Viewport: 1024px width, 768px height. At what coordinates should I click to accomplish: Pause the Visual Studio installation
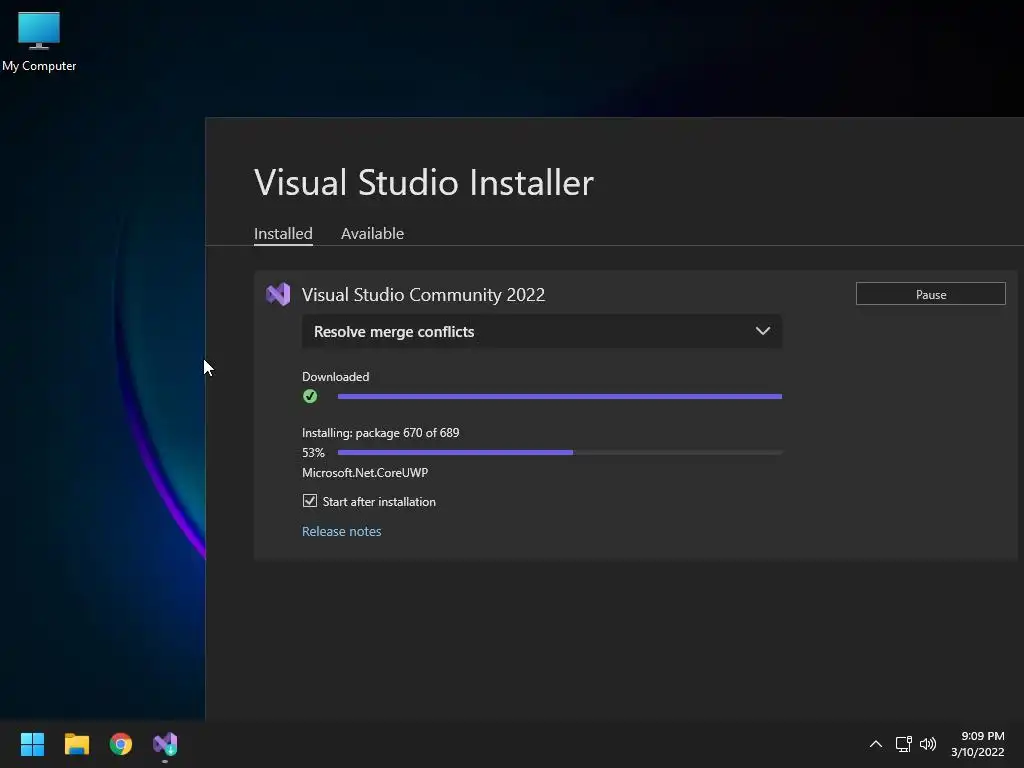[930, 294]
